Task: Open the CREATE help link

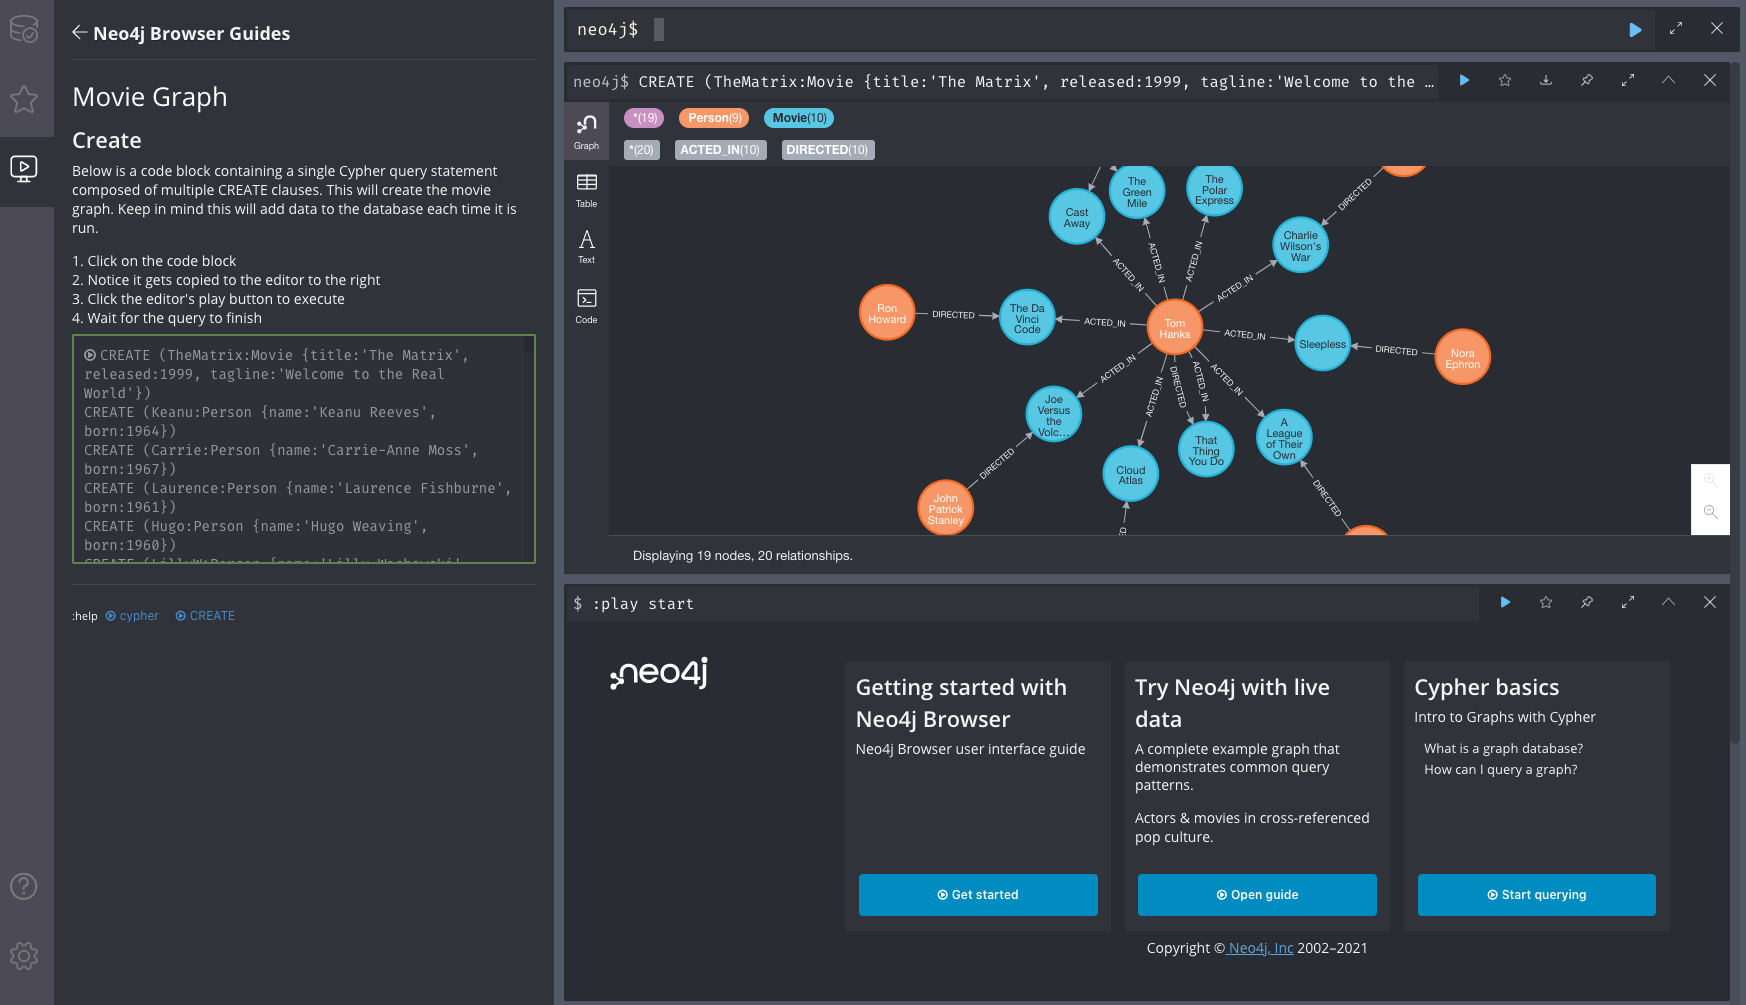Action: point(205,616)
